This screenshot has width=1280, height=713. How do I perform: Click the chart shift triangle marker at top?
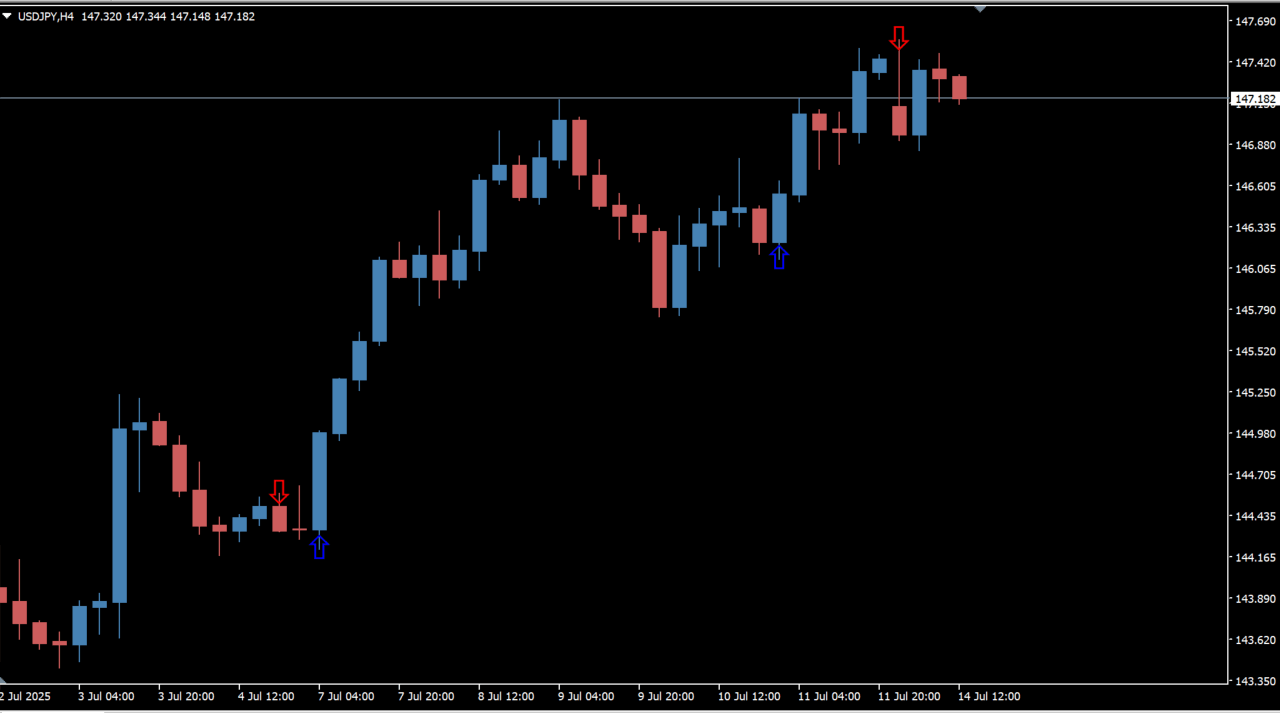[x=980, y=8]
